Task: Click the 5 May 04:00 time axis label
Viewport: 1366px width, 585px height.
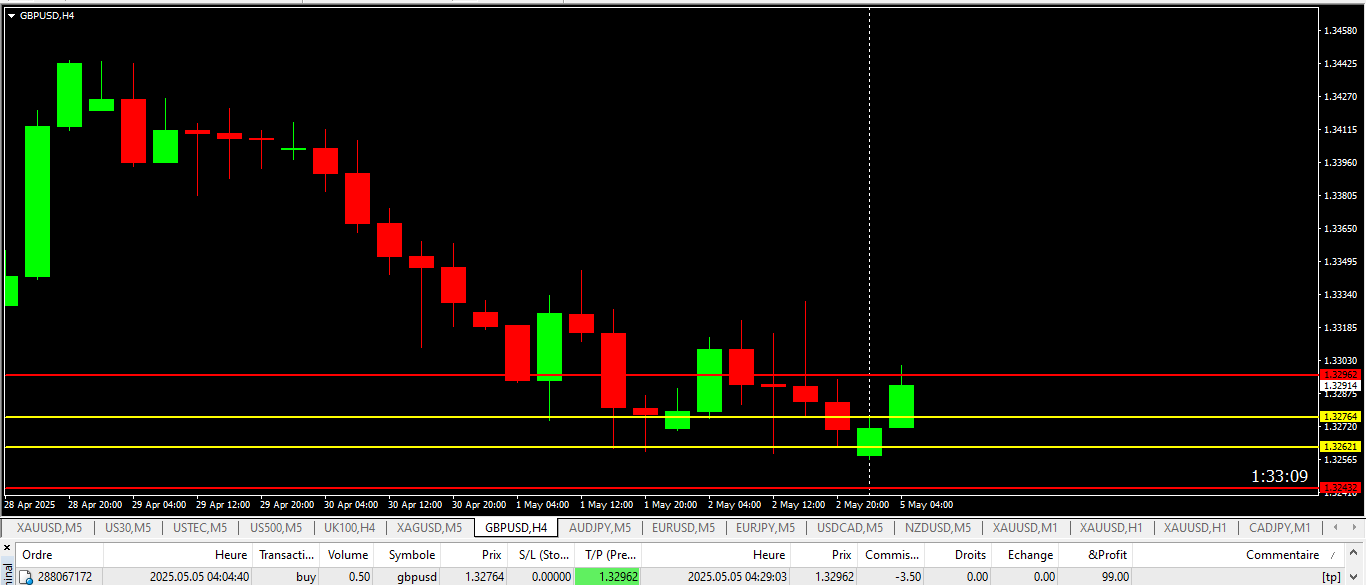Action: click(927, 504)
